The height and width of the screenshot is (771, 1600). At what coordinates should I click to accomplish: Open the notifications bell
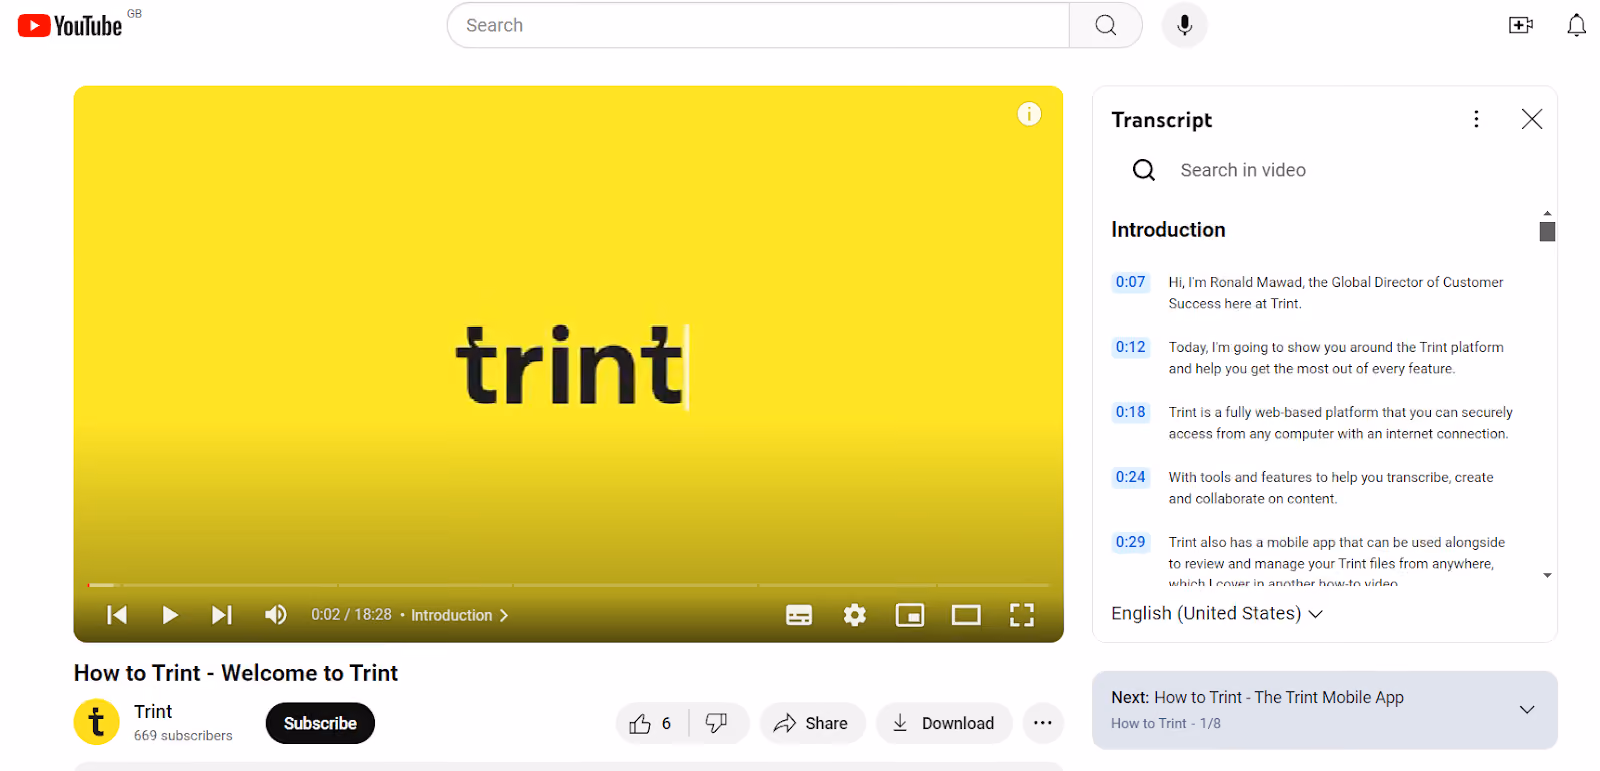click(x=1576, y=25)
